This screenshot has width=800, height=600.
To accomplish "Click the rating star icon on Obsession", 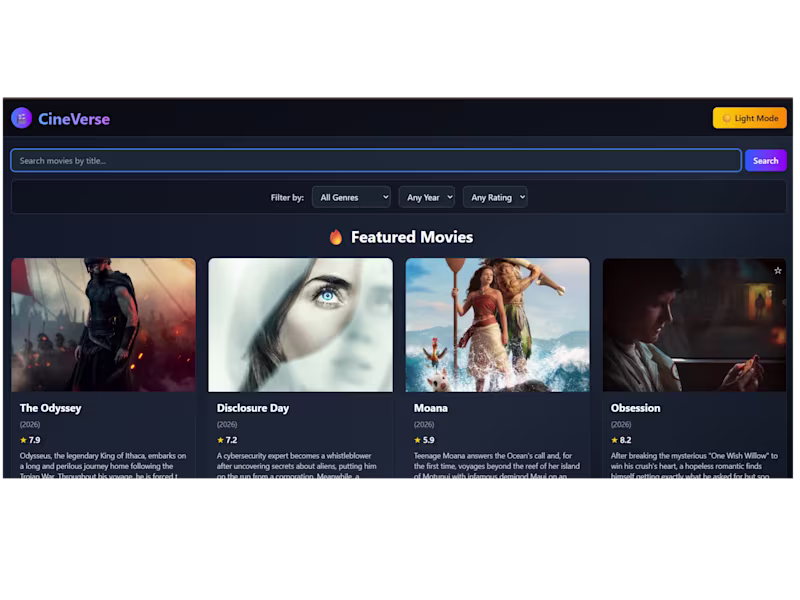I will point(614,440).
